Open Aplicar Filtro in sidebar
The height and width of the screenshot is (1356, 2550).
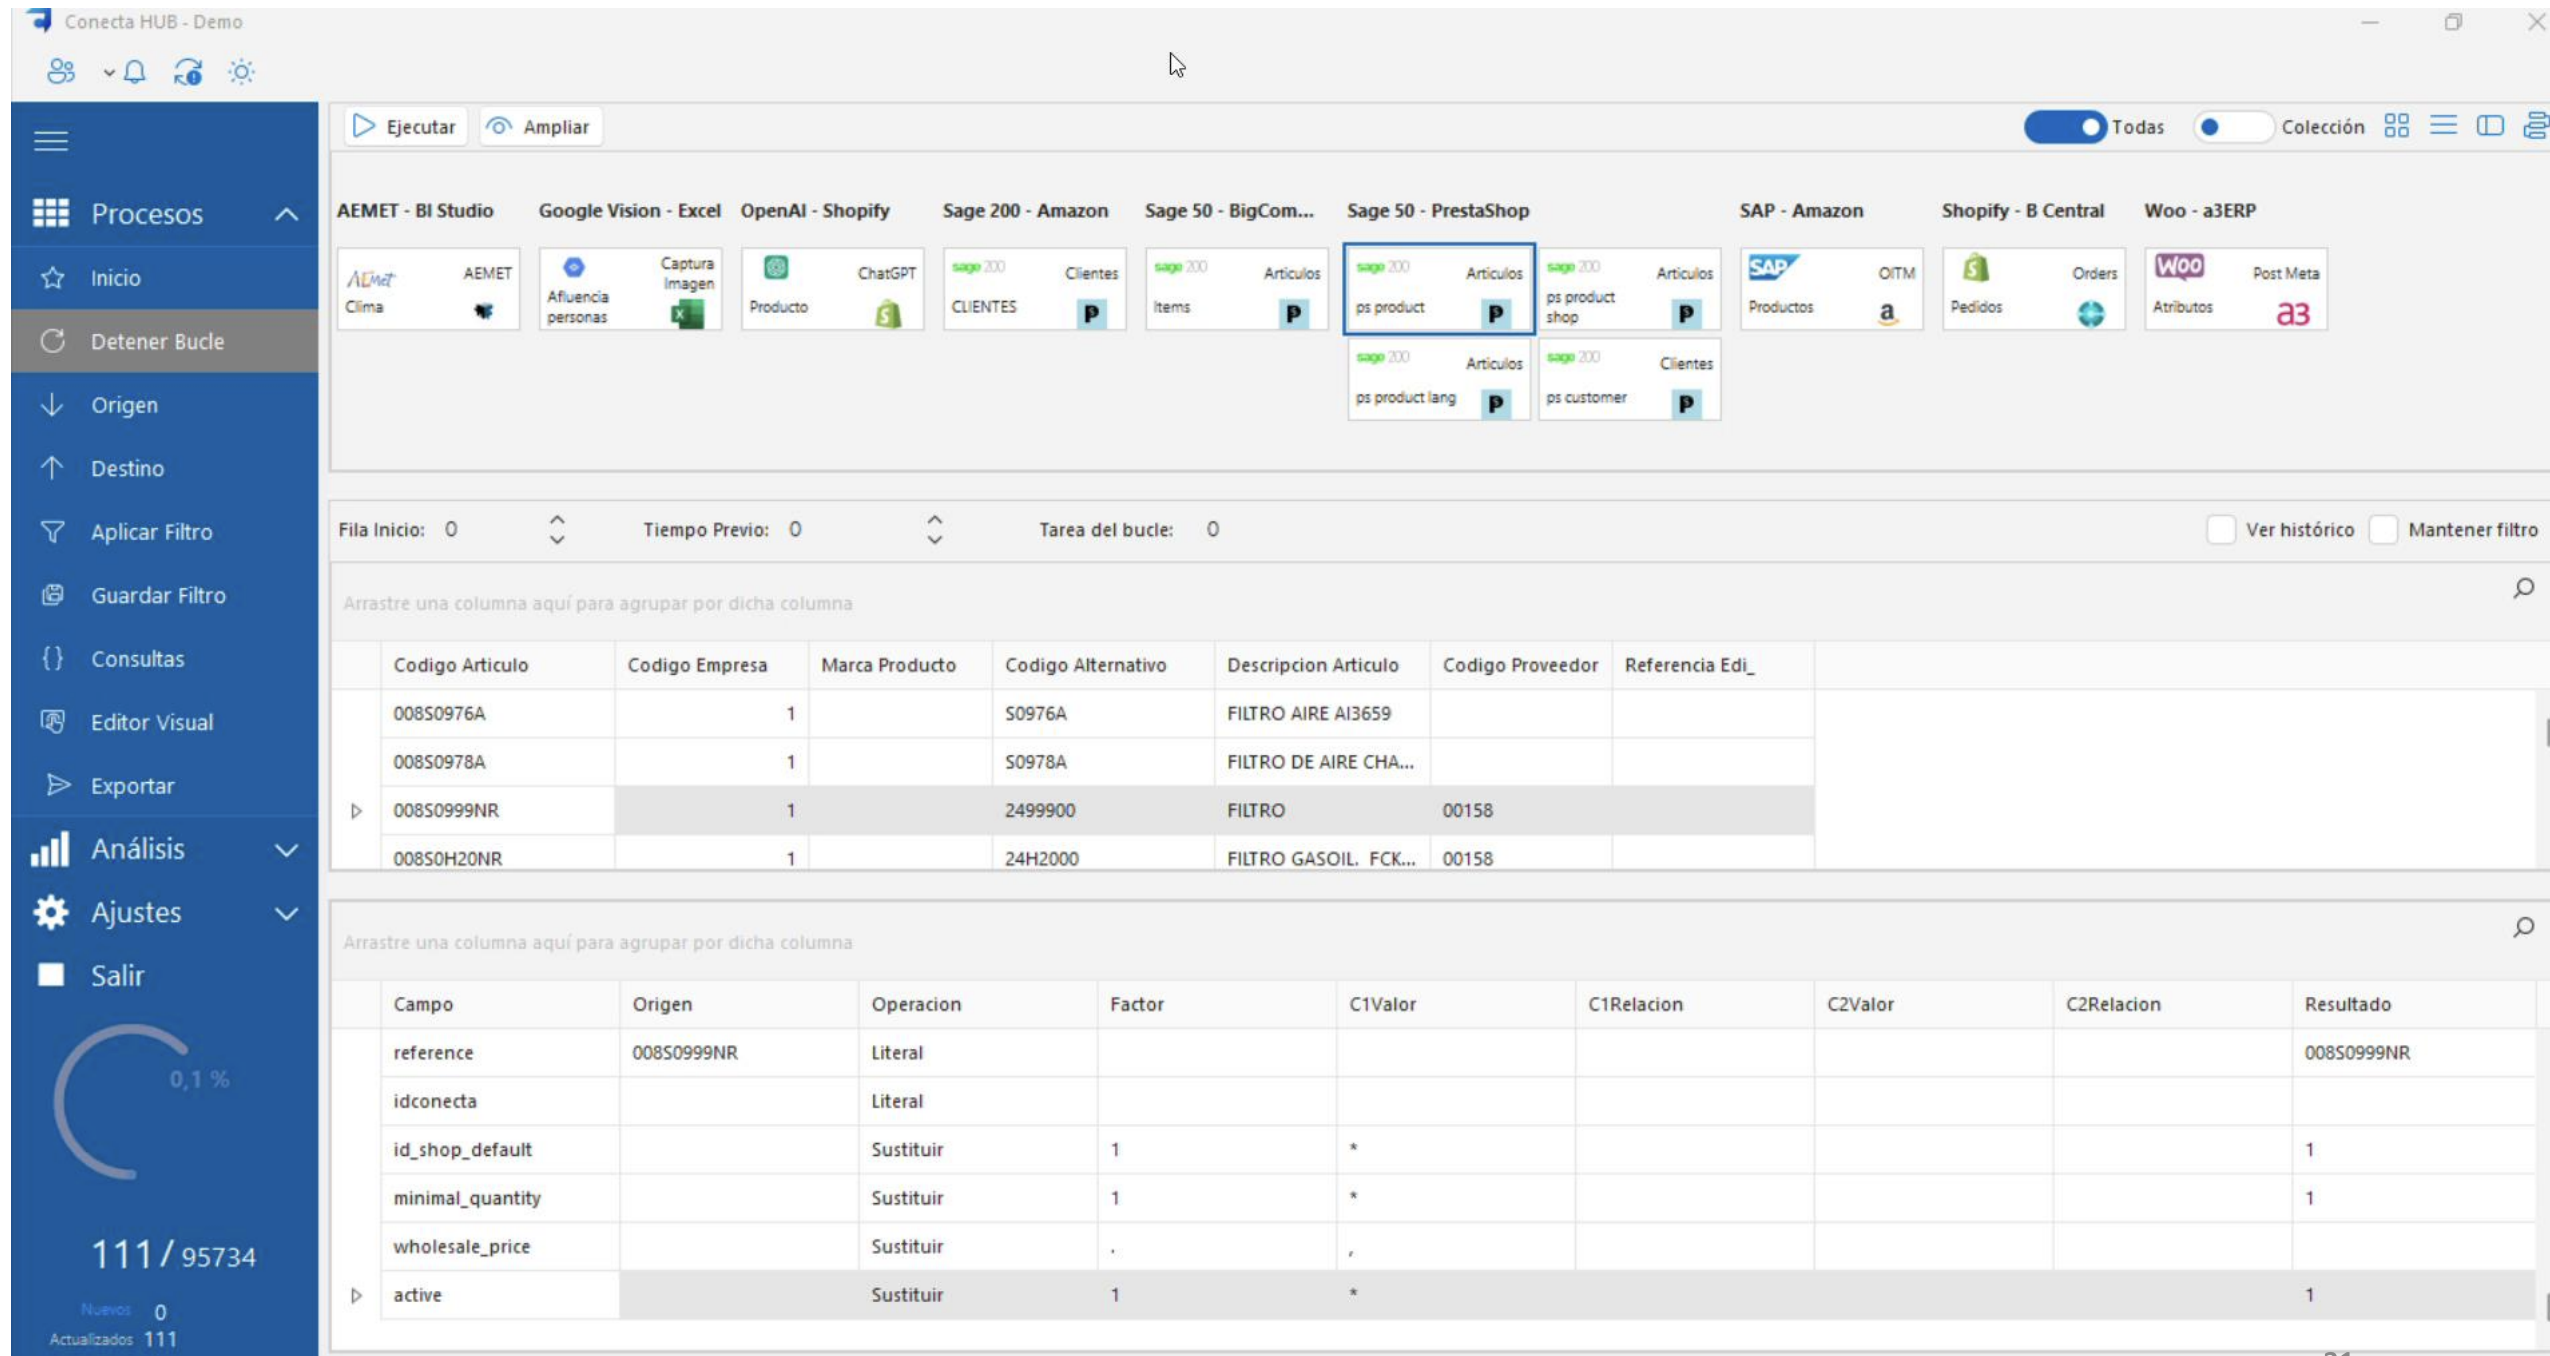[151, 532]
